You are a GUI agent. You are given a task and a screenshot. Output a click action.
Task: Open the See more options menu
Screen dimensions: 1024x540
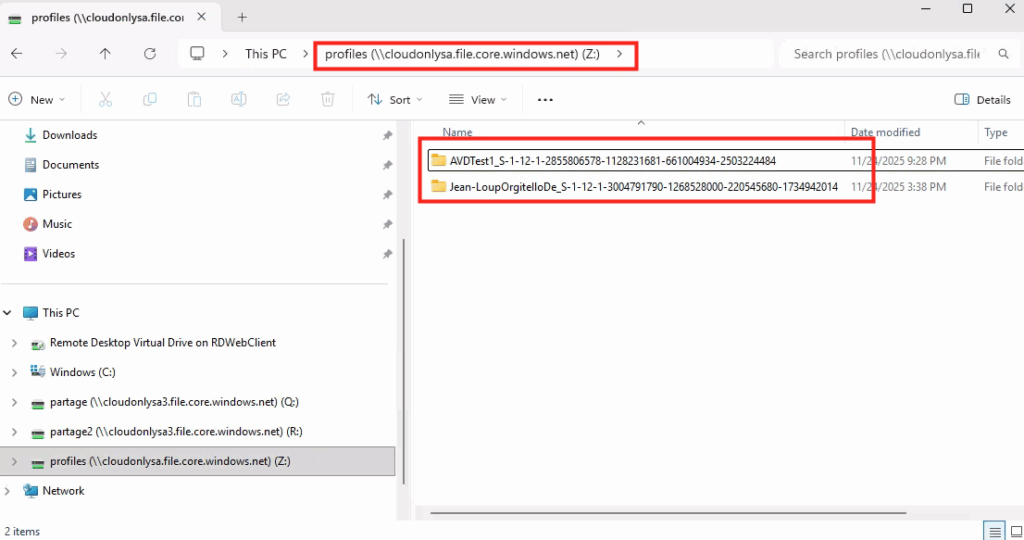click(545, 99)
